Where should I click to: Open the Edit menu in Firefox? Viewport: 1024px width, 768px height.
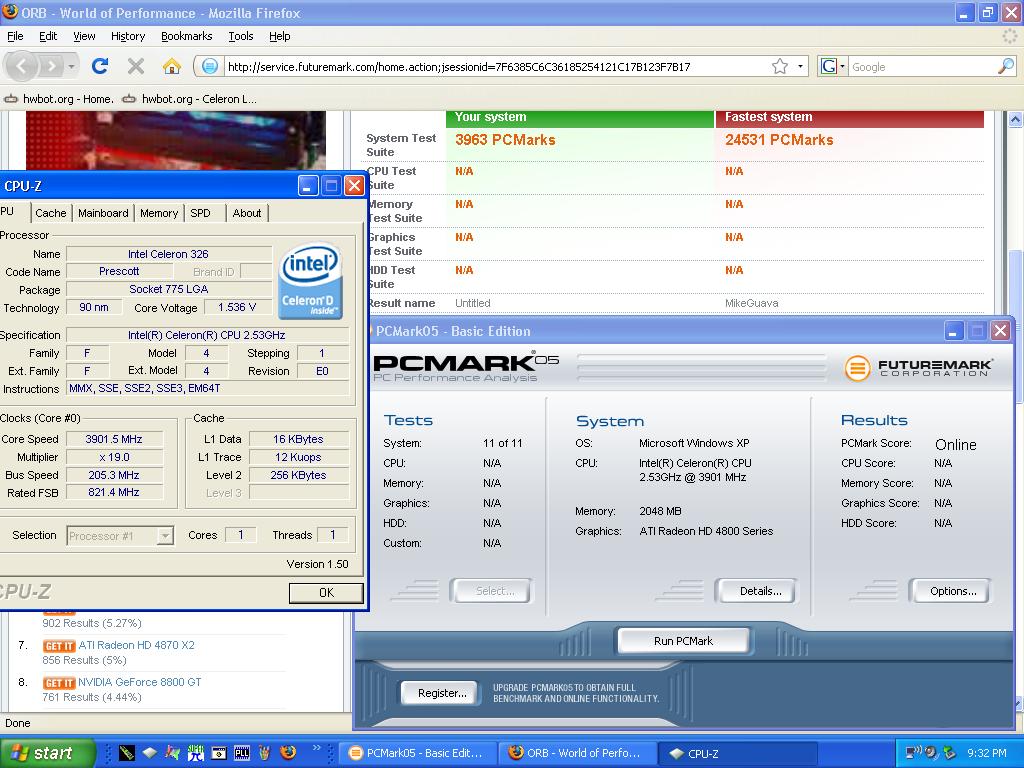pos(48,37)
